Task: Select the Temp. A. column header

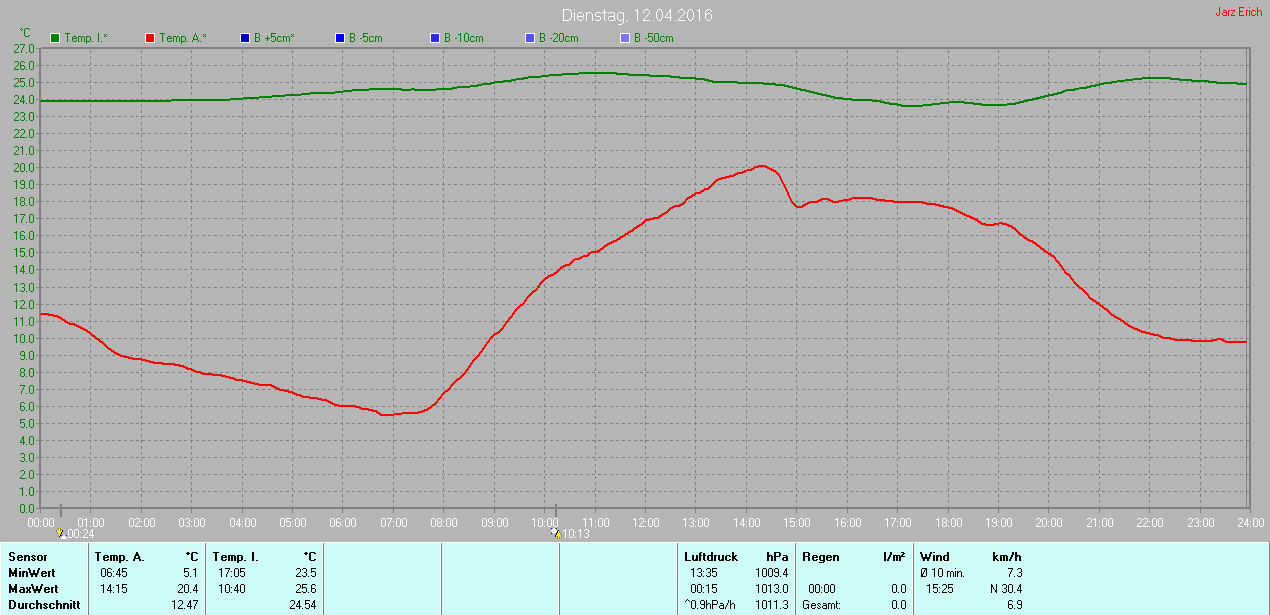Action: click(119, 556)
